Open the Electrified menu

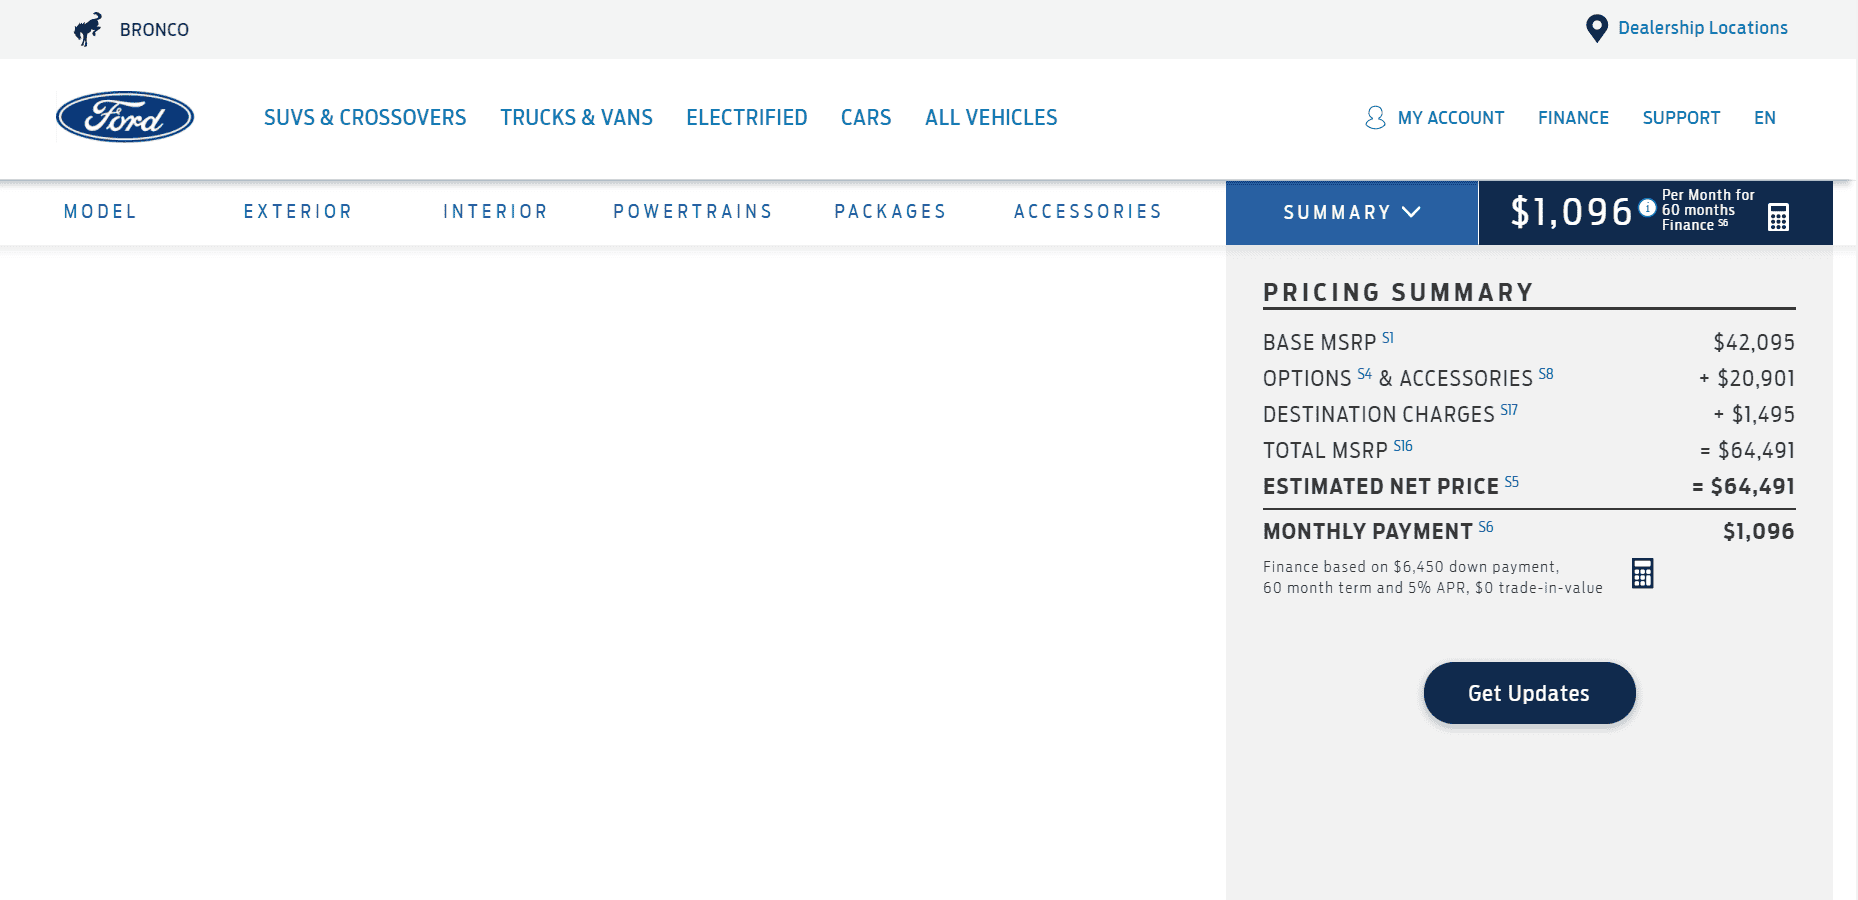[747, 118]
